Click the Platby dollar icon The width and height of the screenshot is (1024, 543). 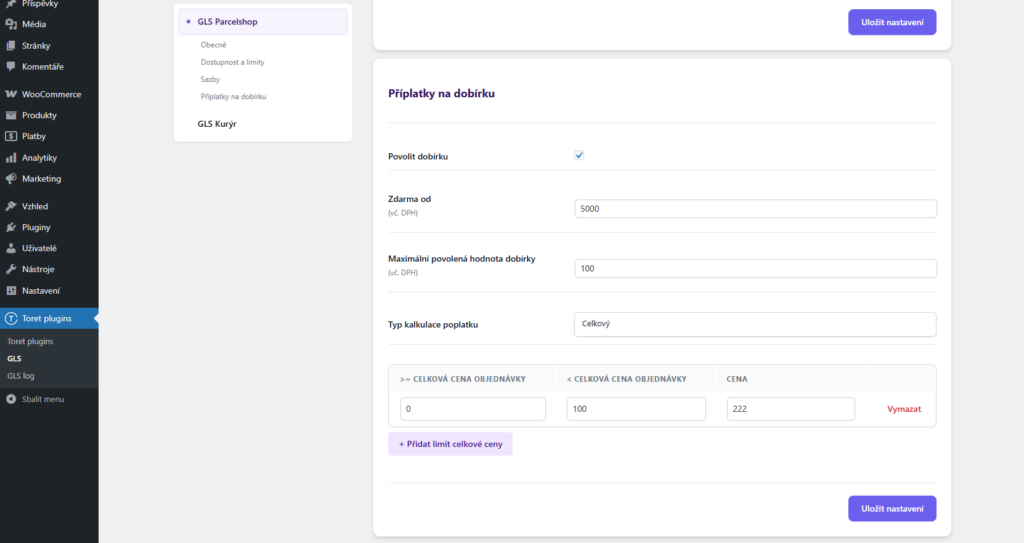tap(11, 136)
